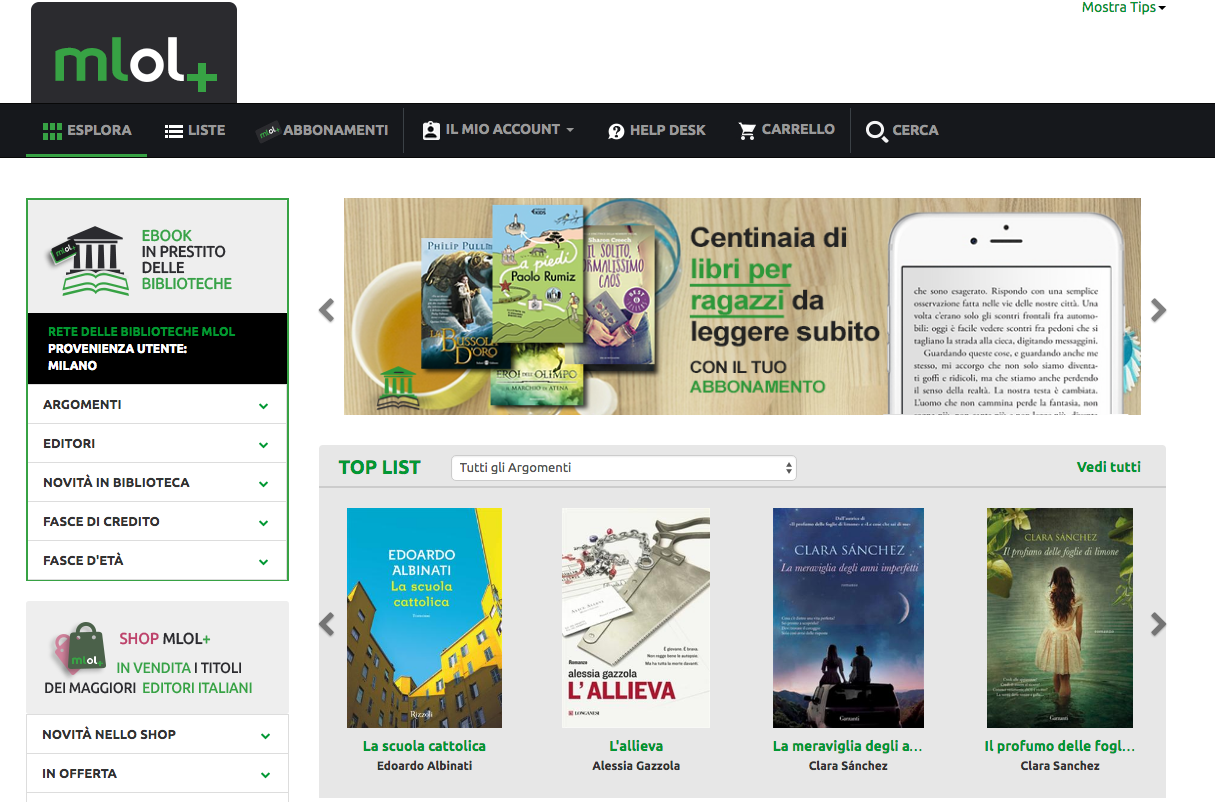Click the Il mio account badge icon

(431, 130)
